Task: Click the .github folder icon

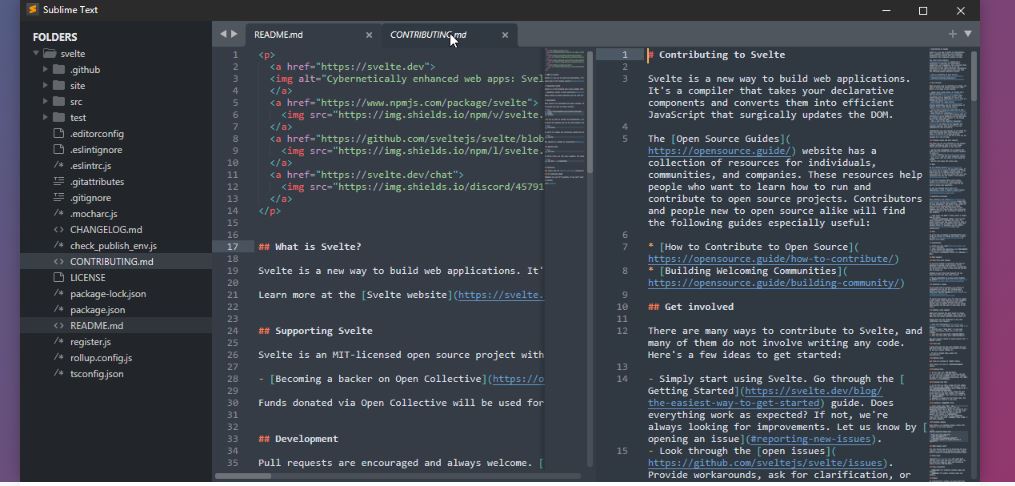Action: pyautogui.click(x=59, y=69)
